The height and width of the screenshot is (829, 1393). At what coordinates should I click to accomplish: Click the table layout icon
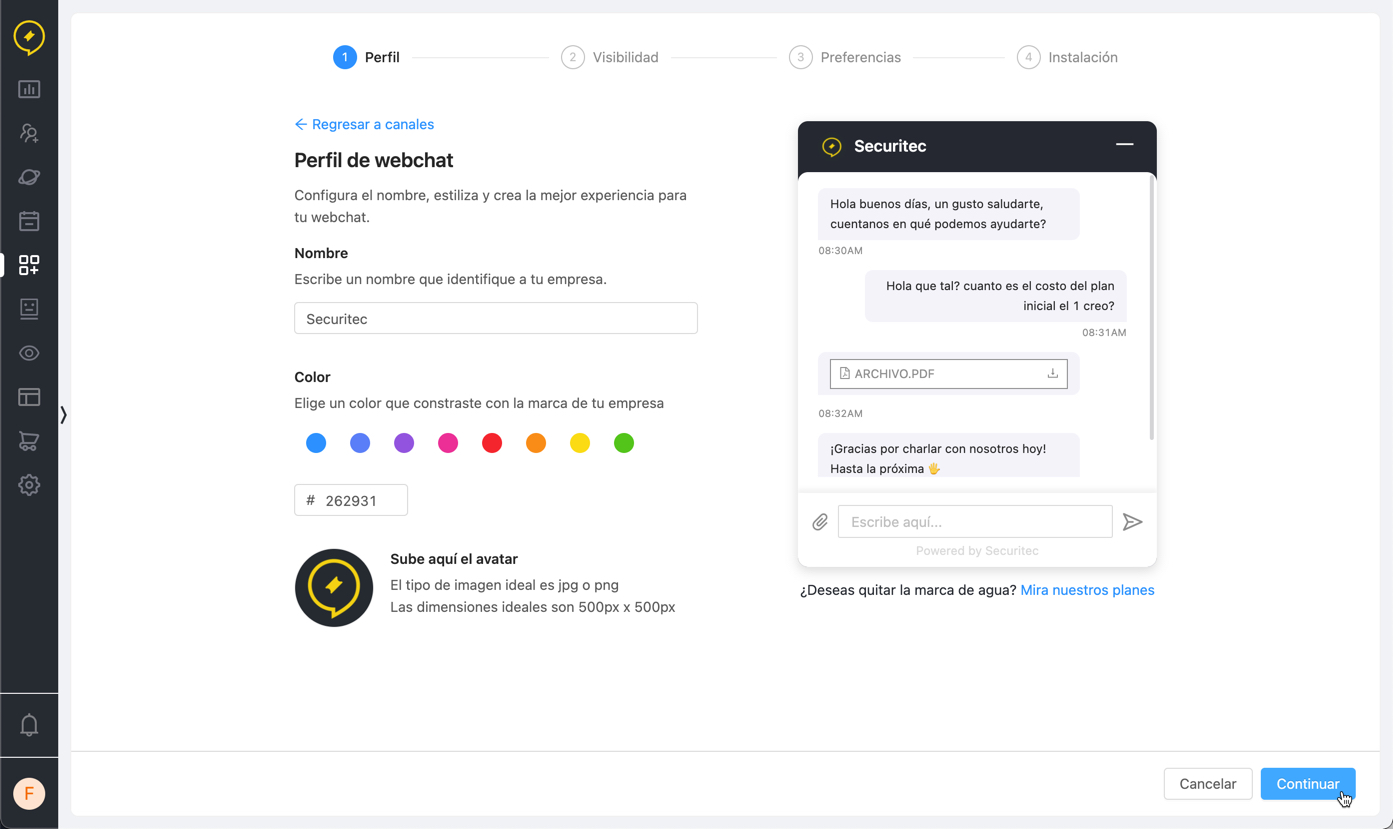pos(29,397)
